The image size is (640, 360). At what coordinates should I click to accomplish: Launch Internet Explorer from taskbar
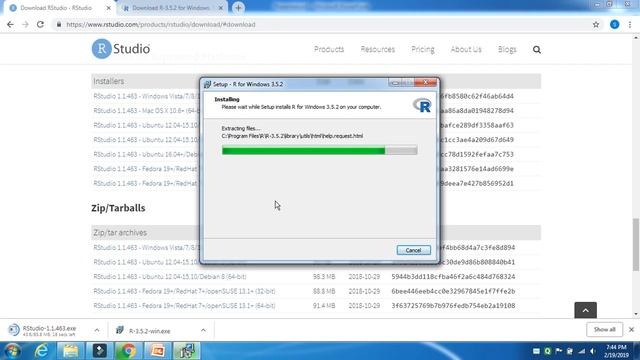pyautogui.click(x=41, y=351)
